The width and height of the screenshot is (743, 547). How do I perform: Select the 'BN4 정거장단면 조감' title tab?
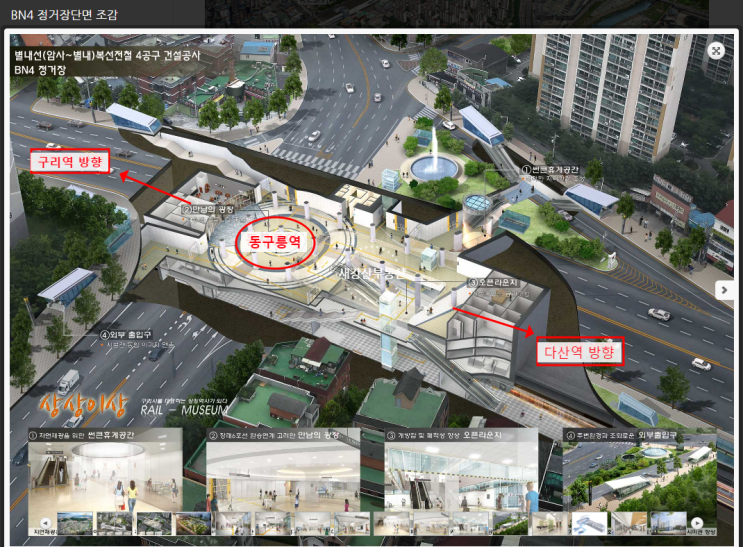64,15
